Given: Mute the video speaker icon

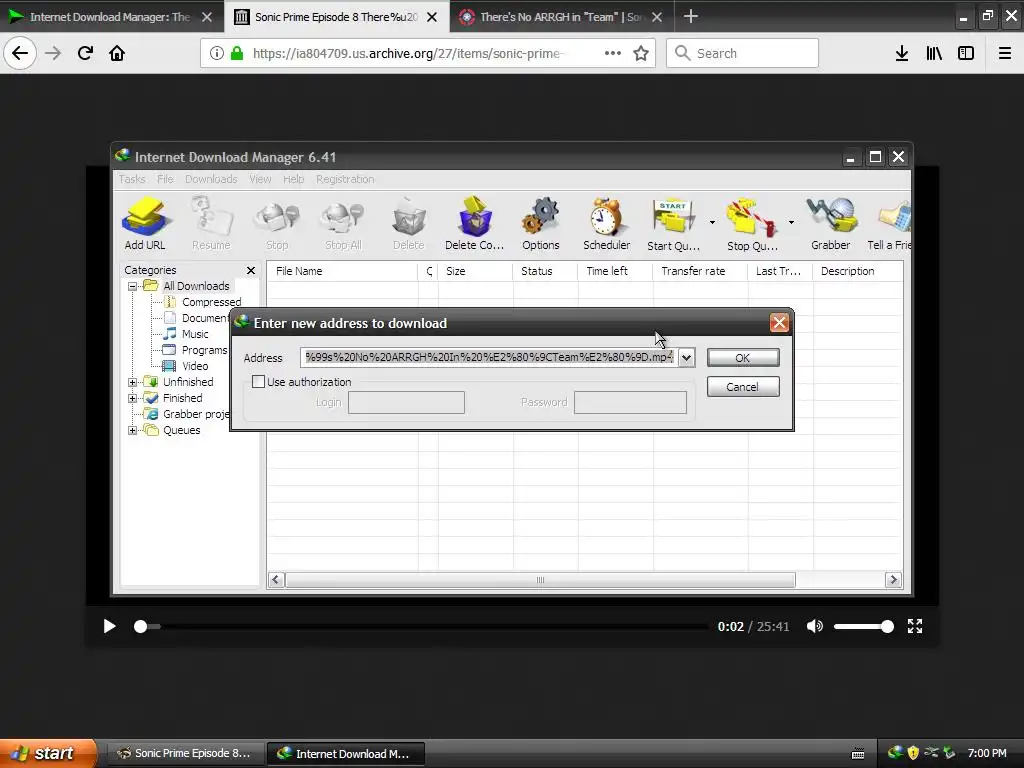Looking at the screenshot, I should [814, 626].
